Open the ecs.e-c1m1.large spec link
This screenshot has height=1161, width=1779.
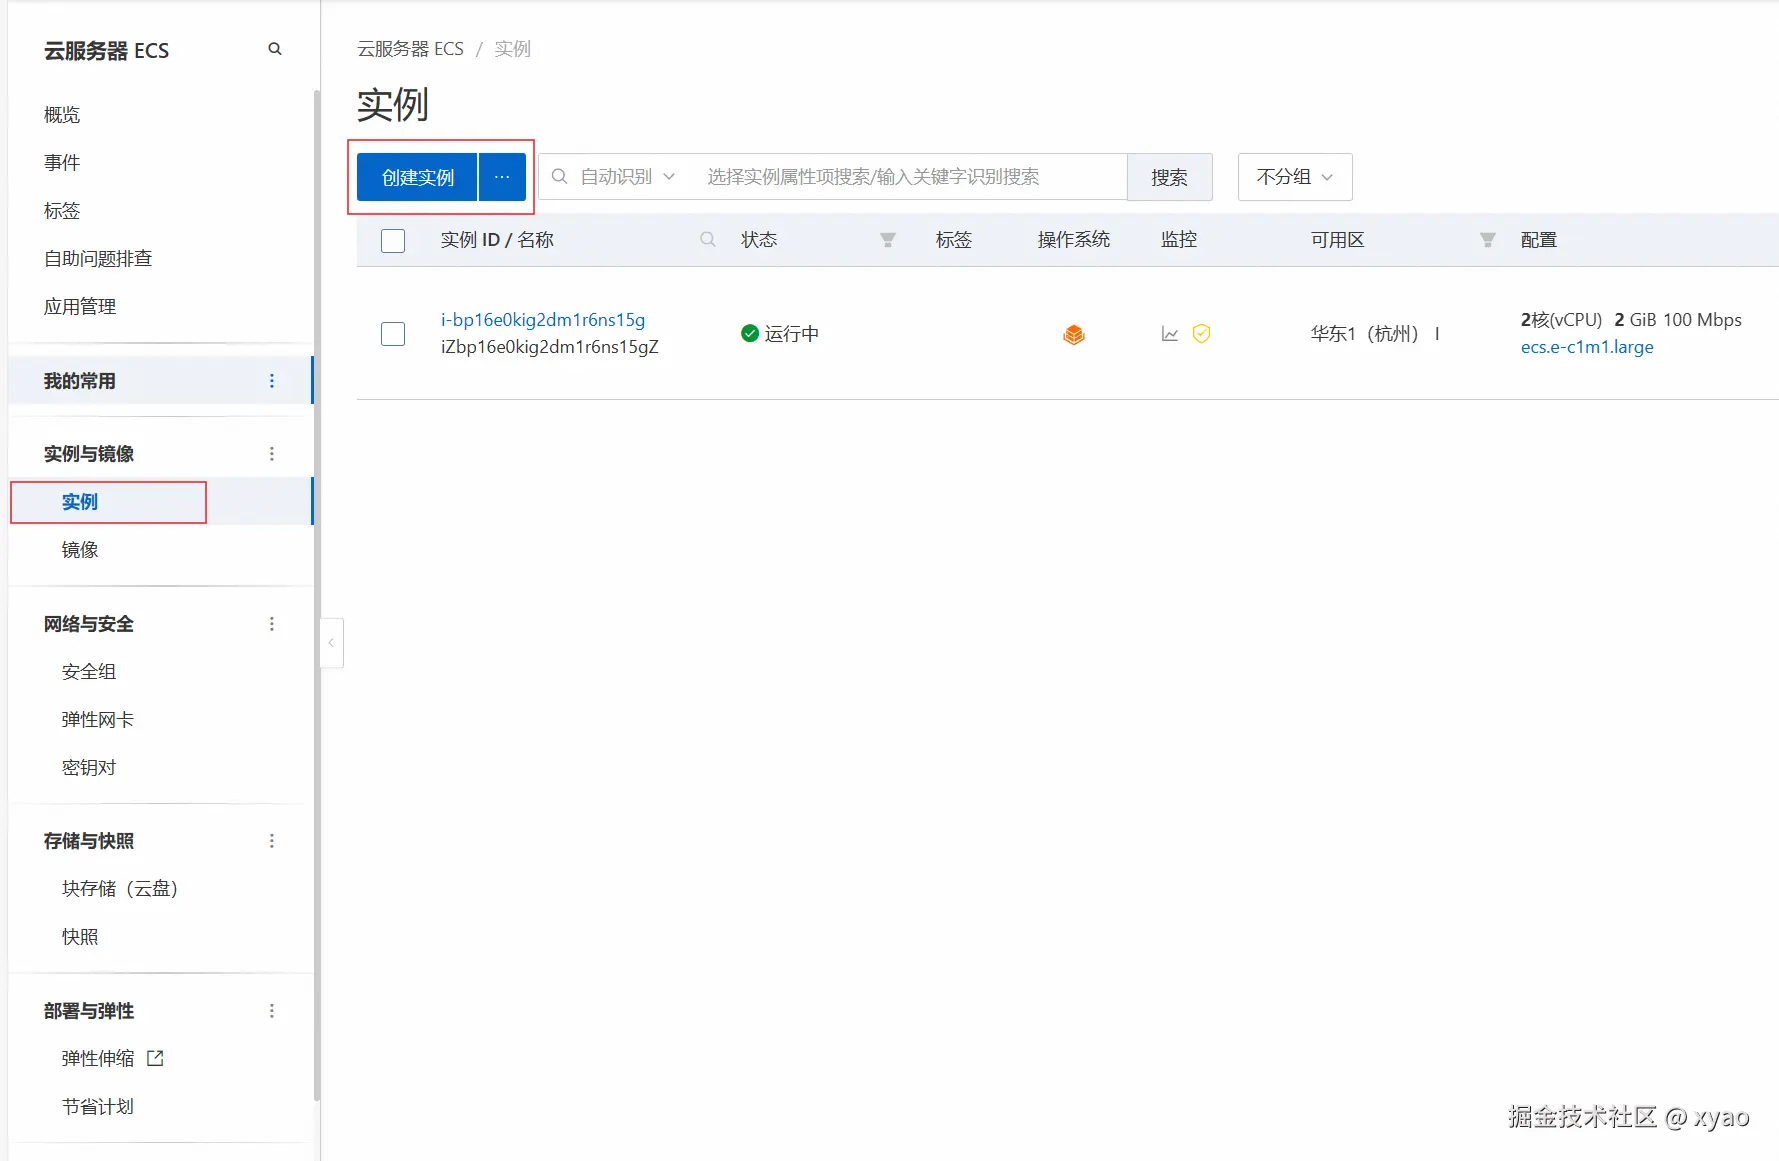point(1587,347)
